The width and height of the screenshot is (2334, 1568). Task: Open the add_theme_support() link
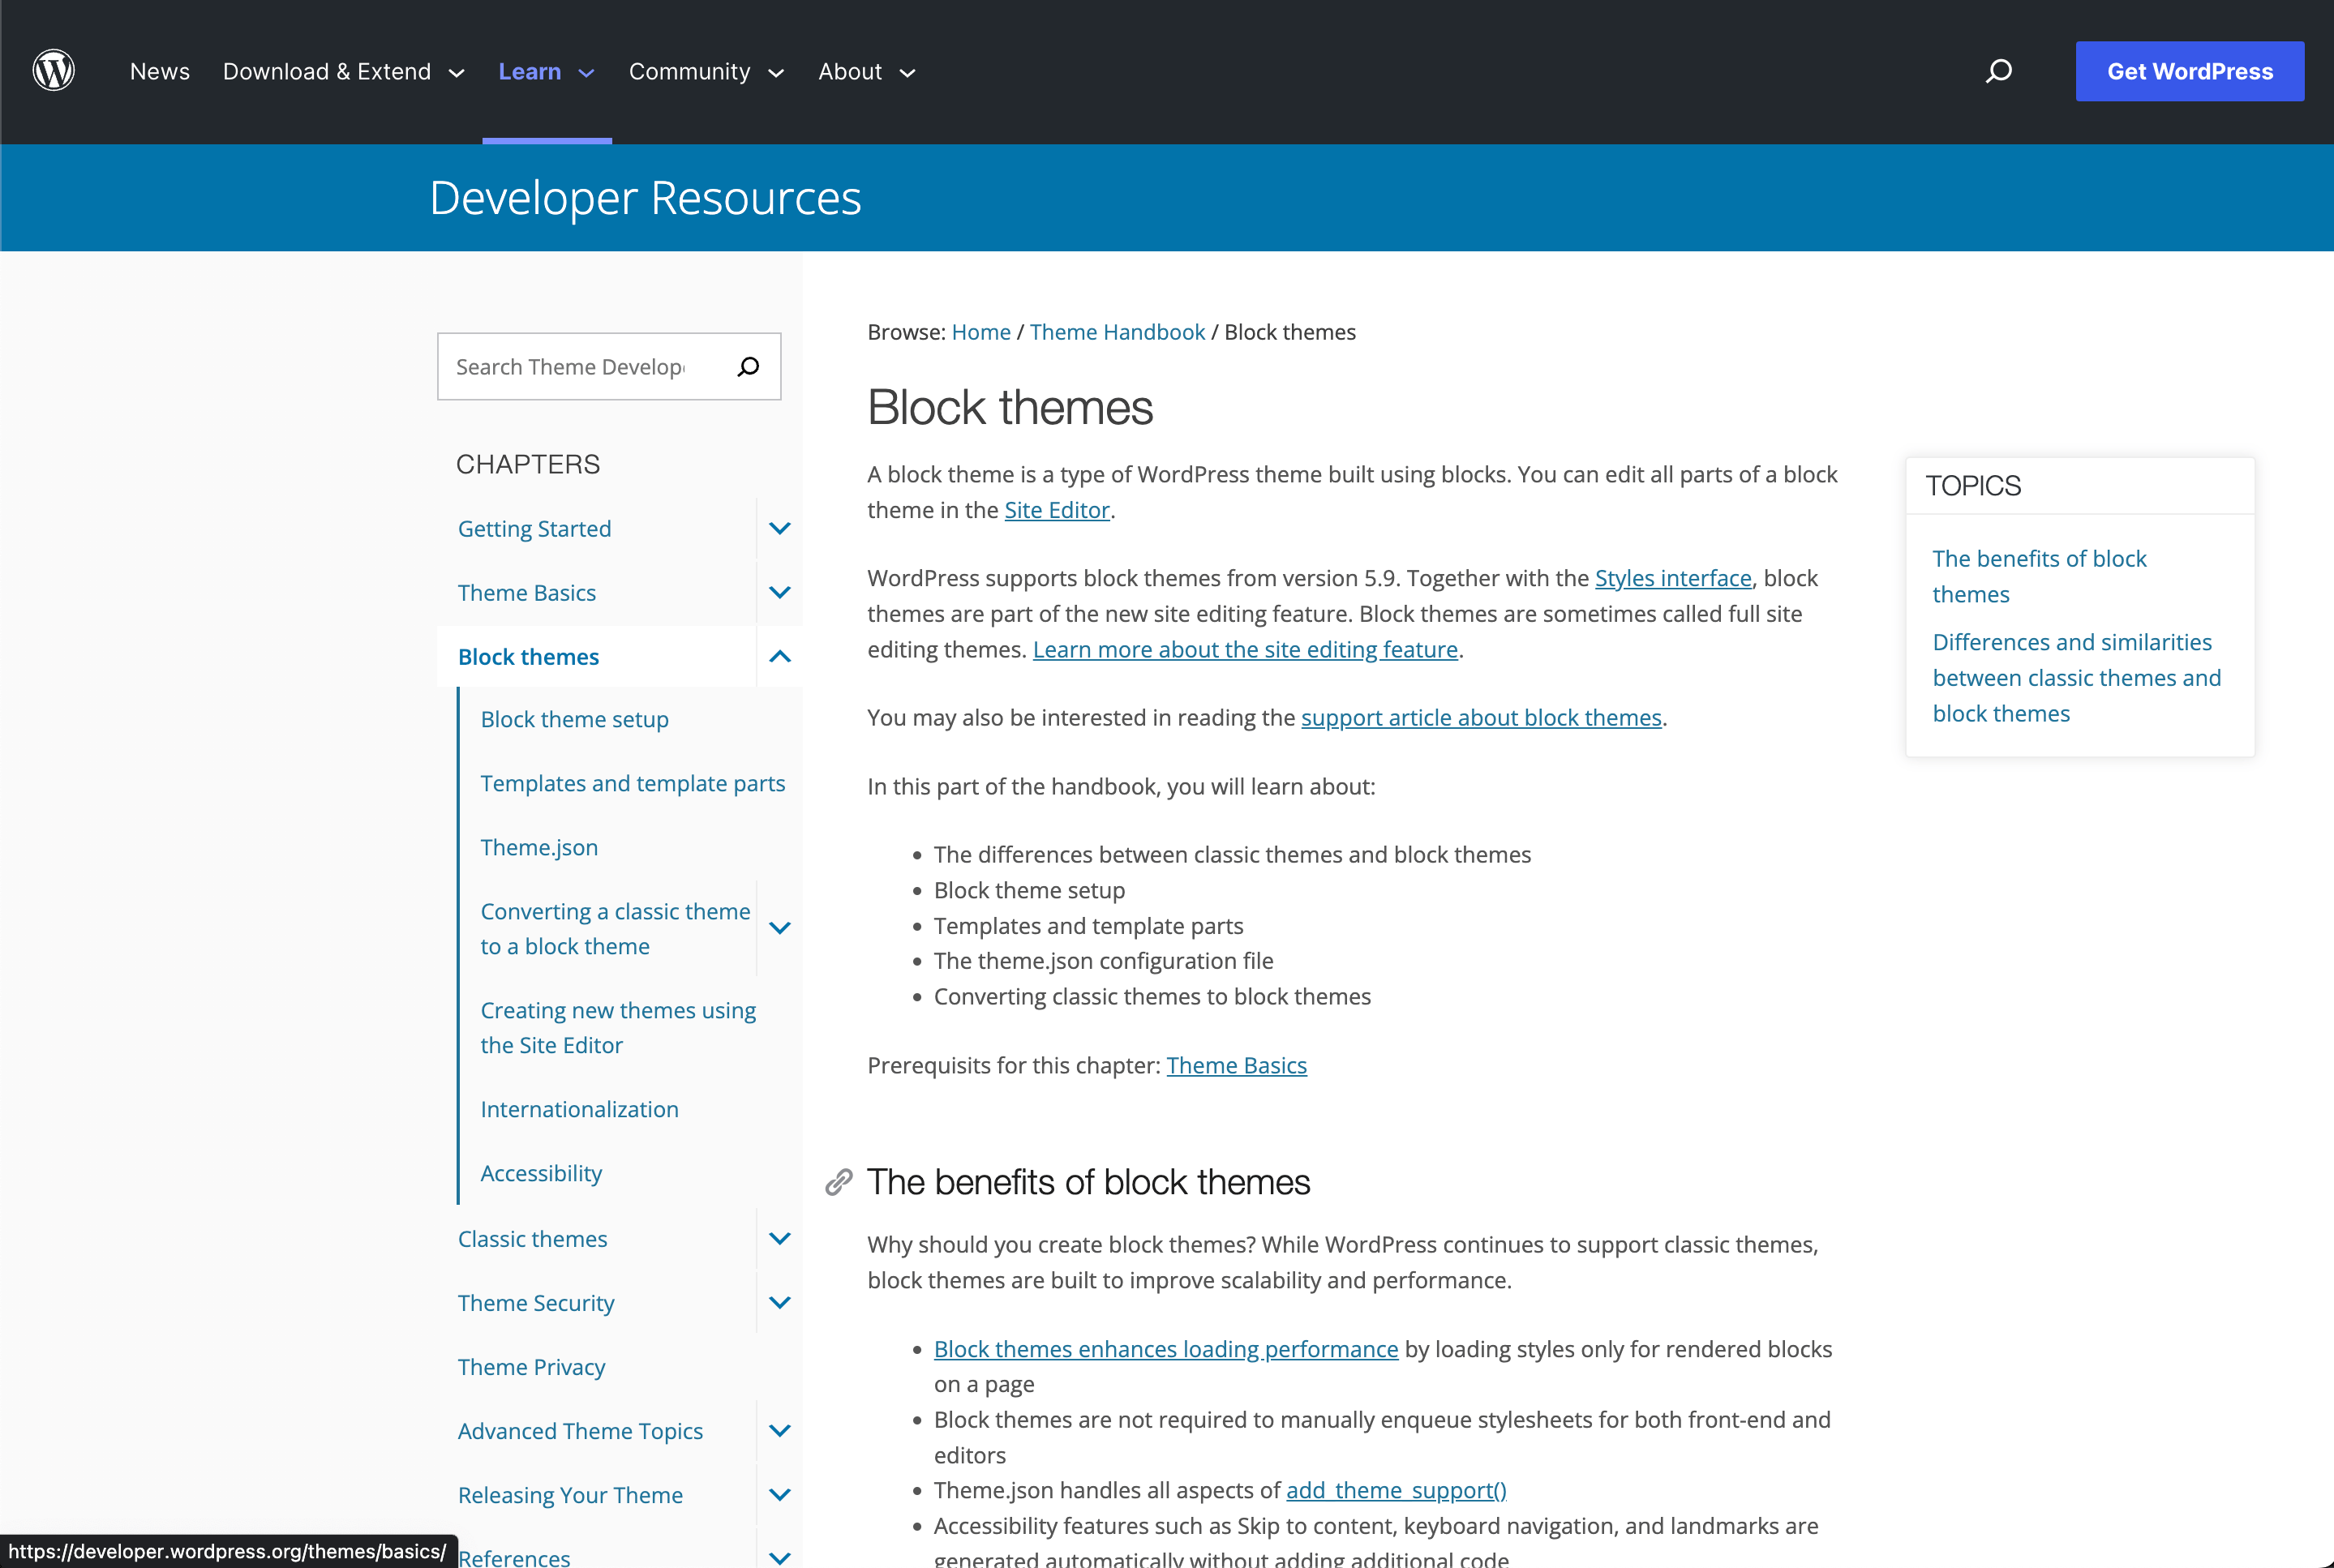coord(1396,1490)
